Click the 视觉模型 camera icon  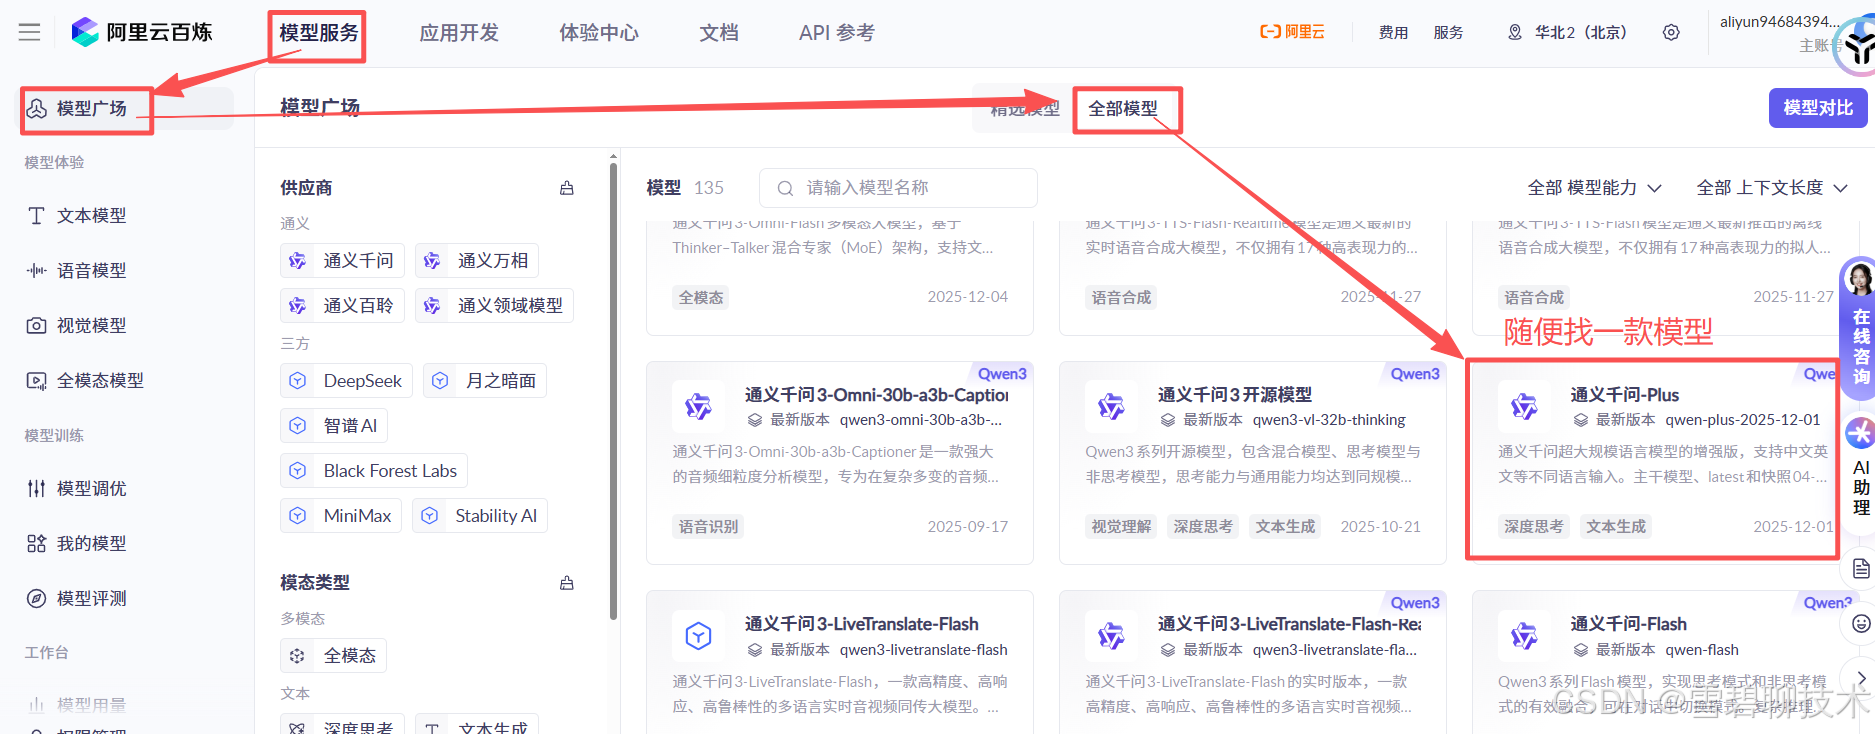(x=36, y=326)
